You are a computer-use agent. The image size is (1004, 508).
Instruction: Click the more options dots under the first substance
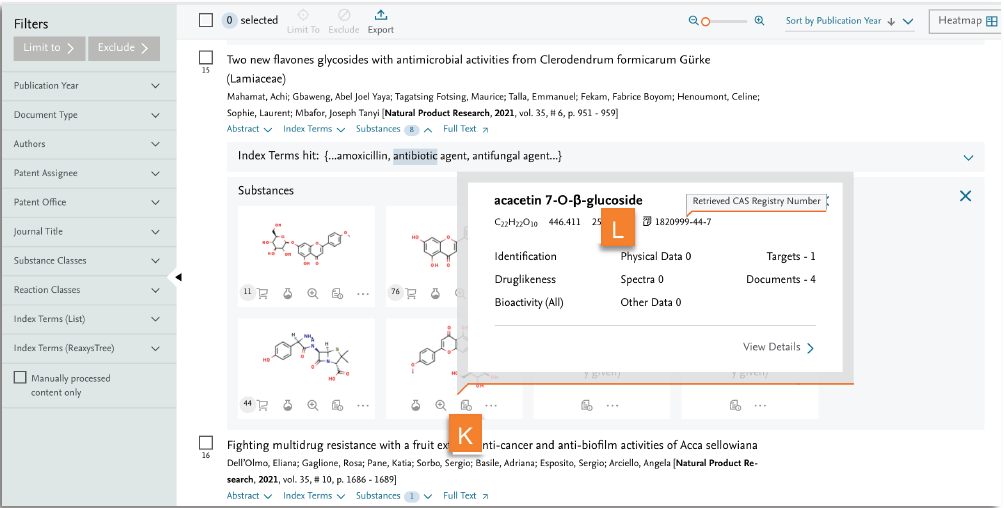coord(363,293)
